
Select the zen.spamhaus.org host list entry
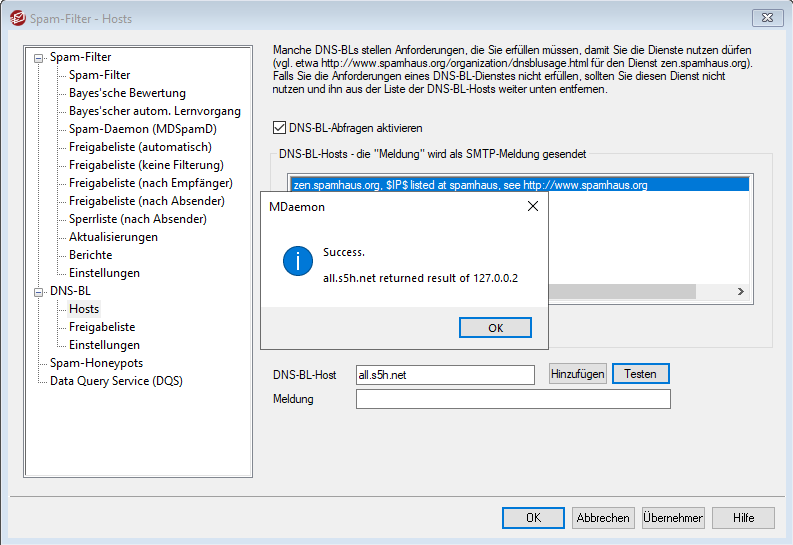pyautogui.click(x=470, y=185)
